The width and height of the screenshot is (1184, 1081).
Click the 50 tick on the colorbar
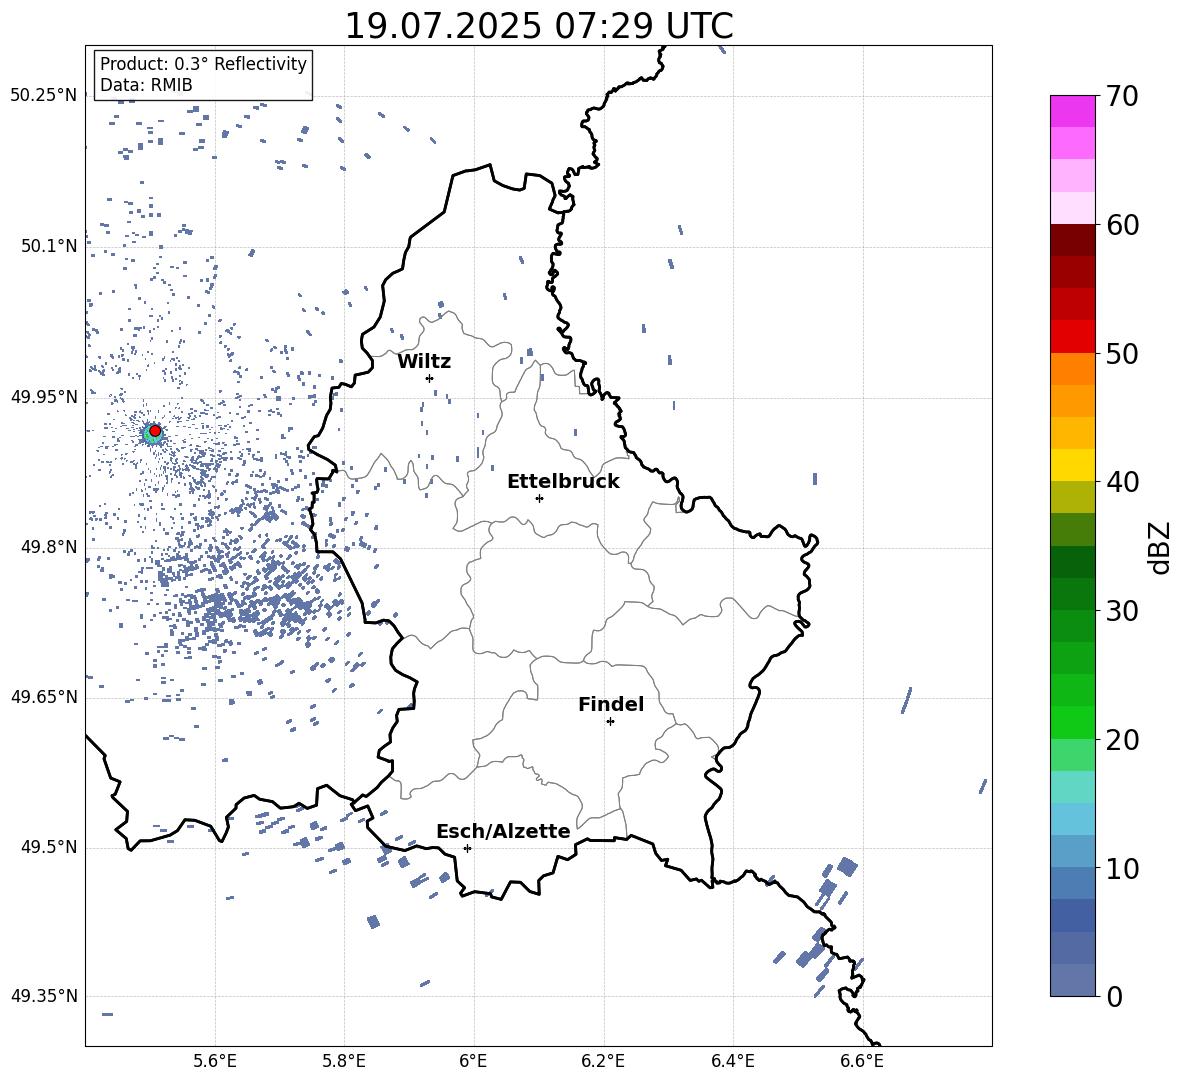(x=1122, y=353)
